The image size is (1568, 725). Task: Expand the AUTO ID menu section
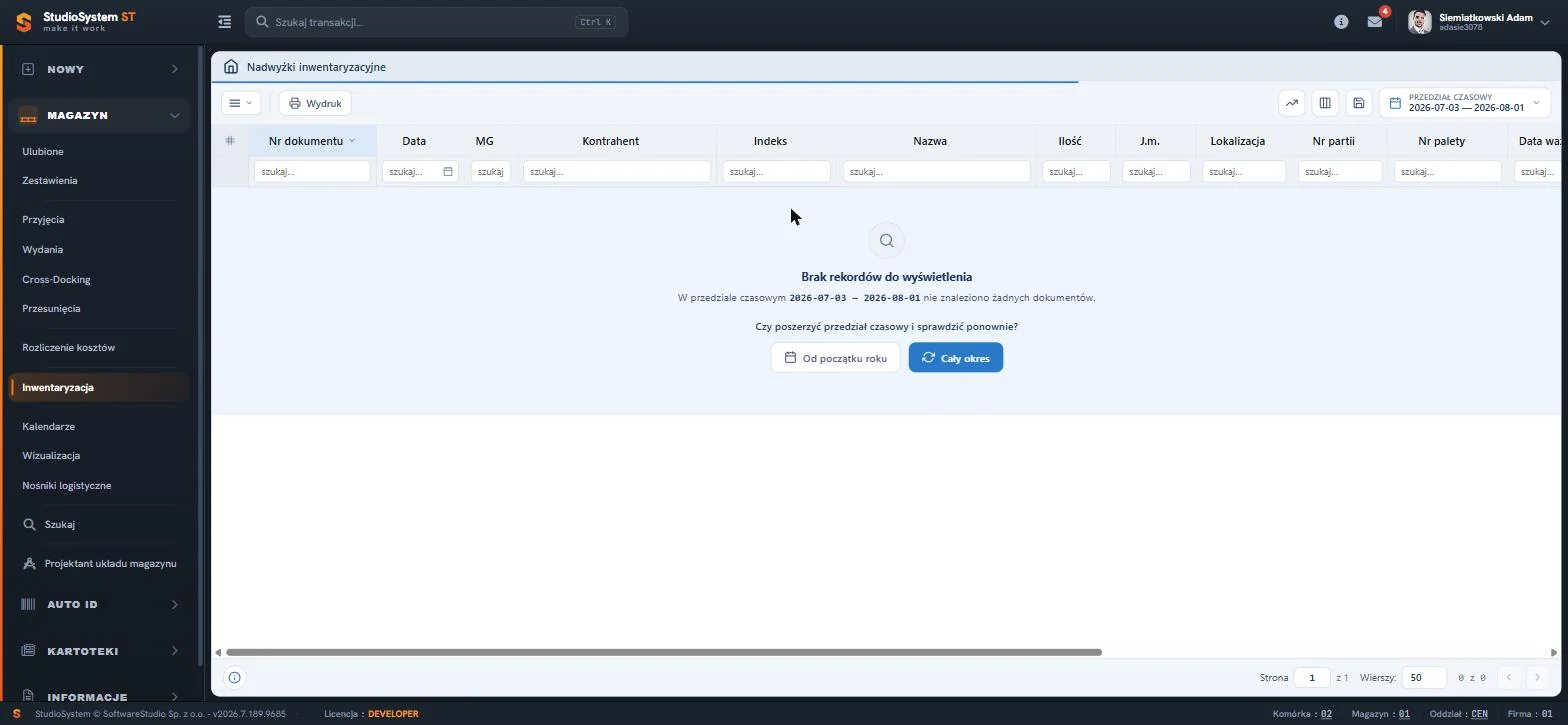[99, 605]
